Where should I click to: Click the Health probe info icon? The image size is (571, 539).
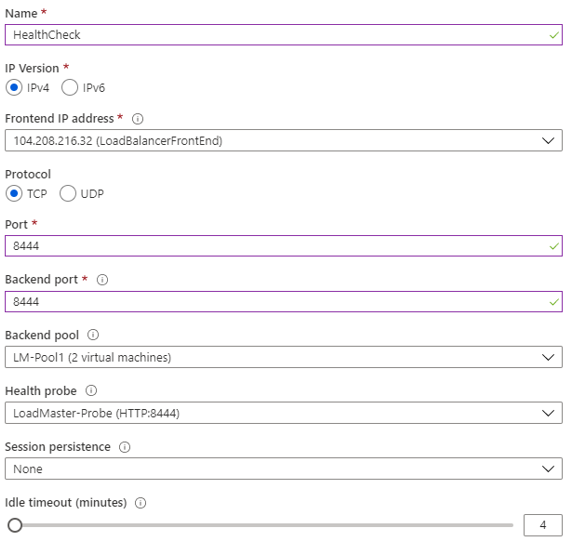coord(91,391)
